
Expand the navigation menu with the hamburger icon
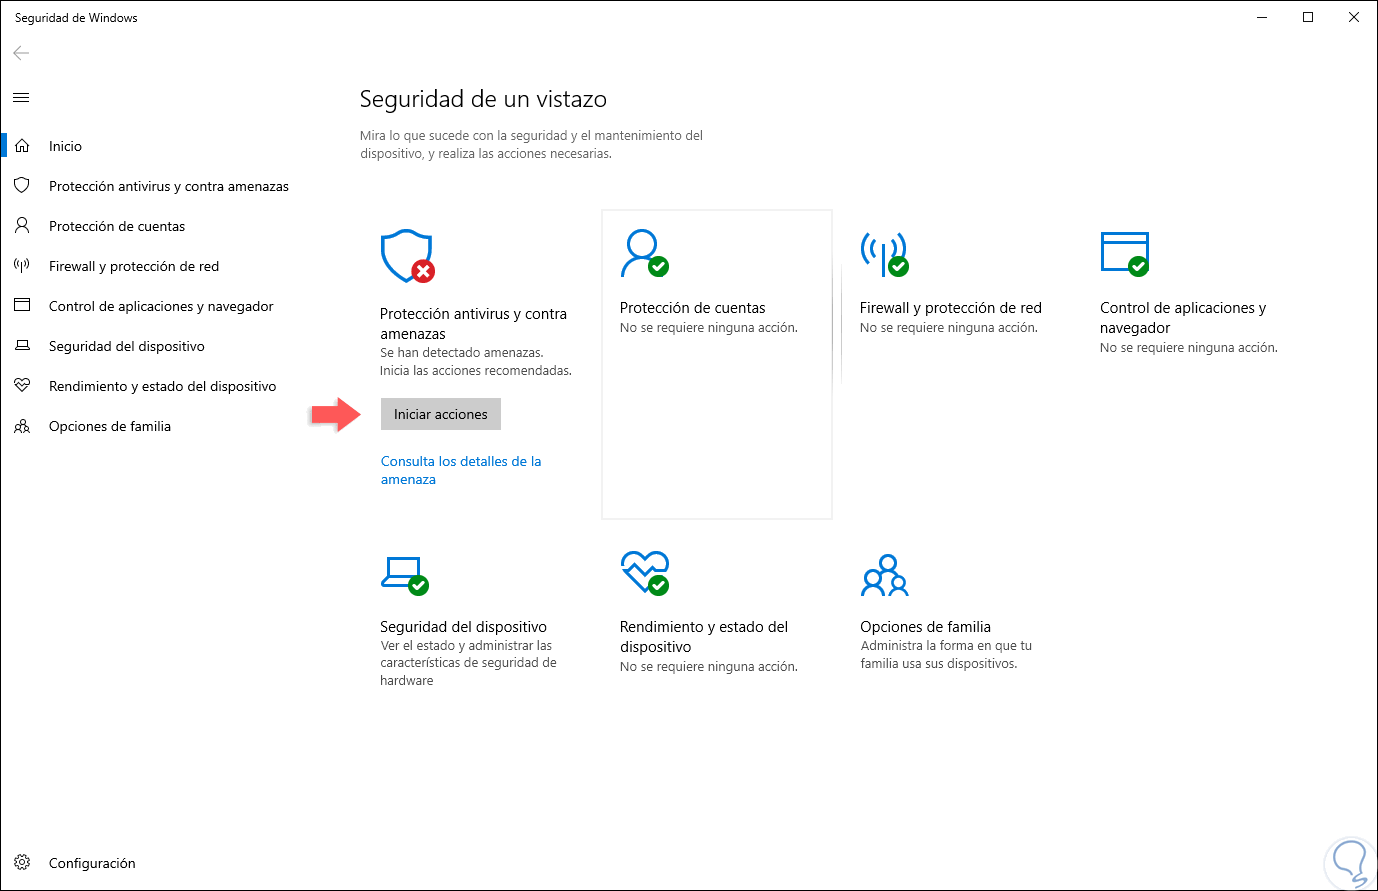(21, 97)
